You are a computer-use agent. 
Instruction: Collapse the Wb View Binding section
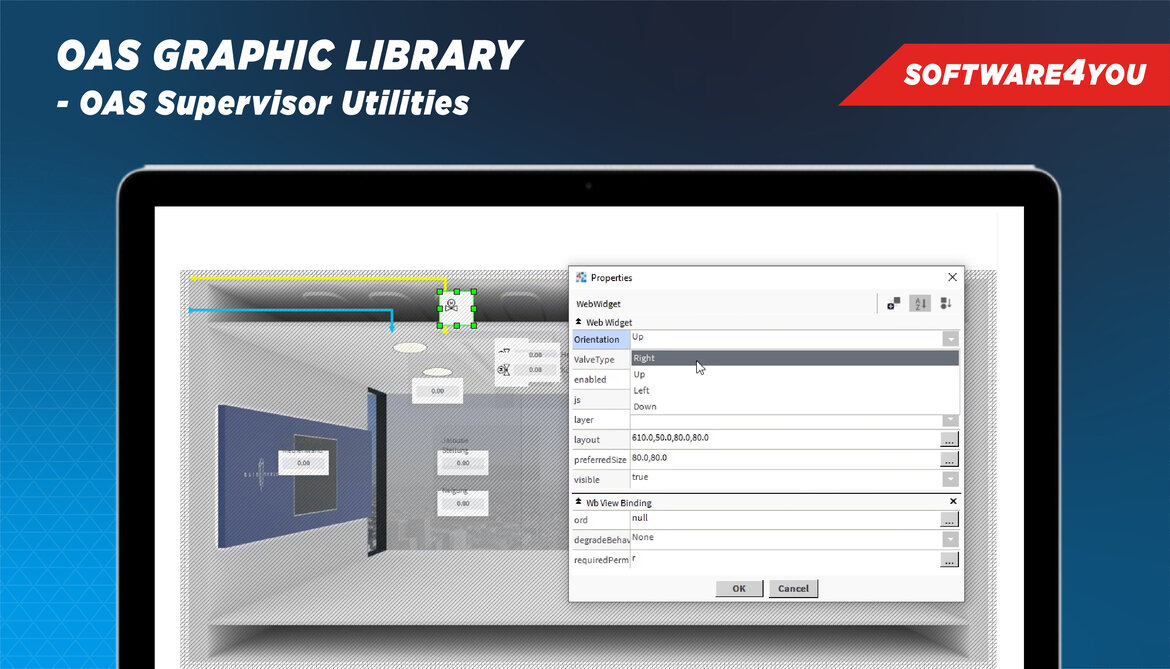[x=578, y=502]
